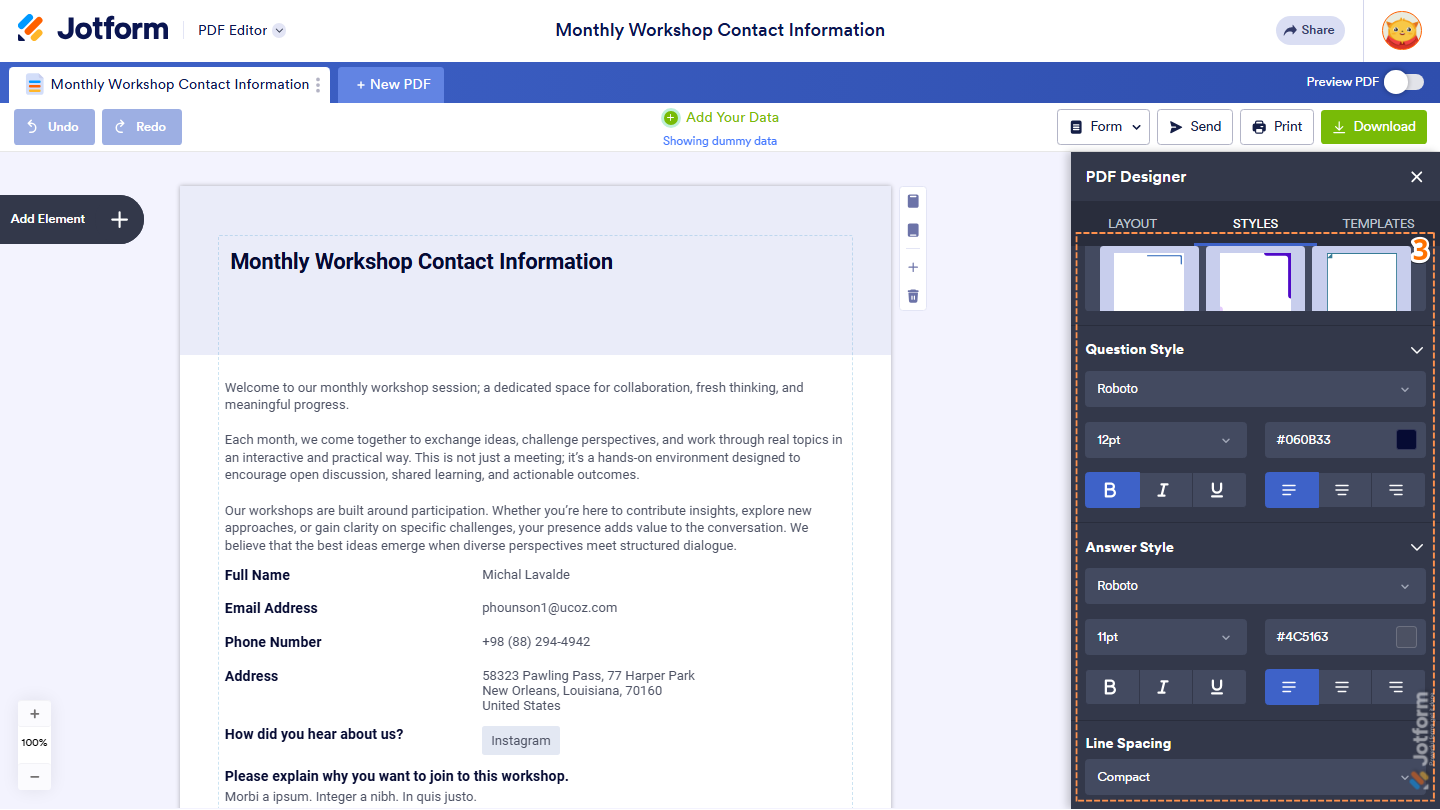Viewport: 1440px width, 810px height.
Task: Toggle the Preview PDF switch
Action: tap(1404, 82)
